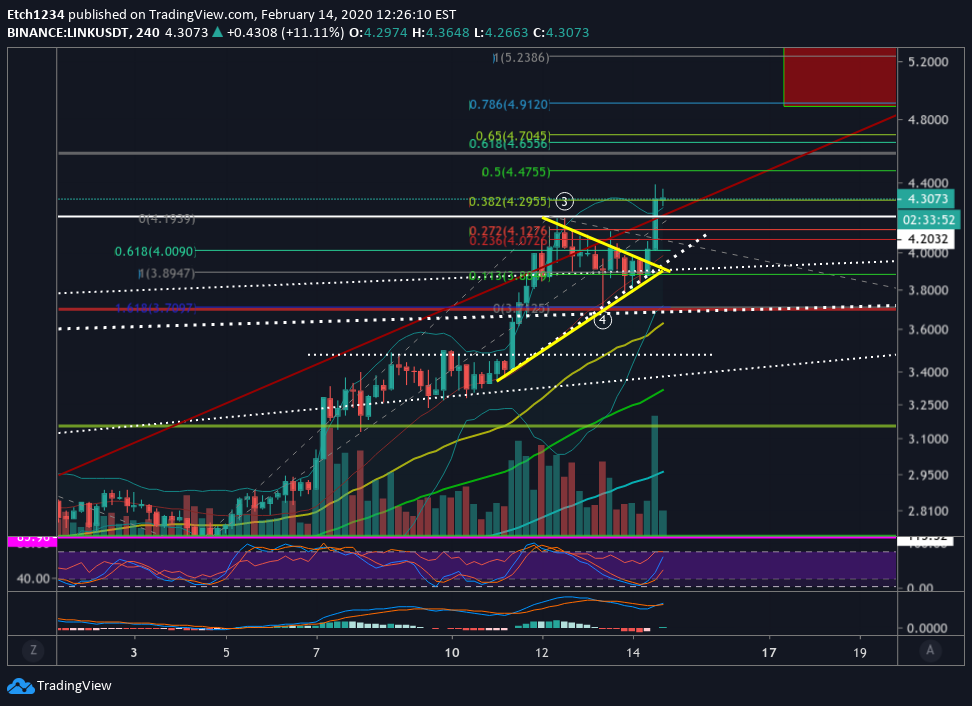Click the low value L:4.2663 in the header
This screenshot has width=972, height=706.
[x=501, y=32]
